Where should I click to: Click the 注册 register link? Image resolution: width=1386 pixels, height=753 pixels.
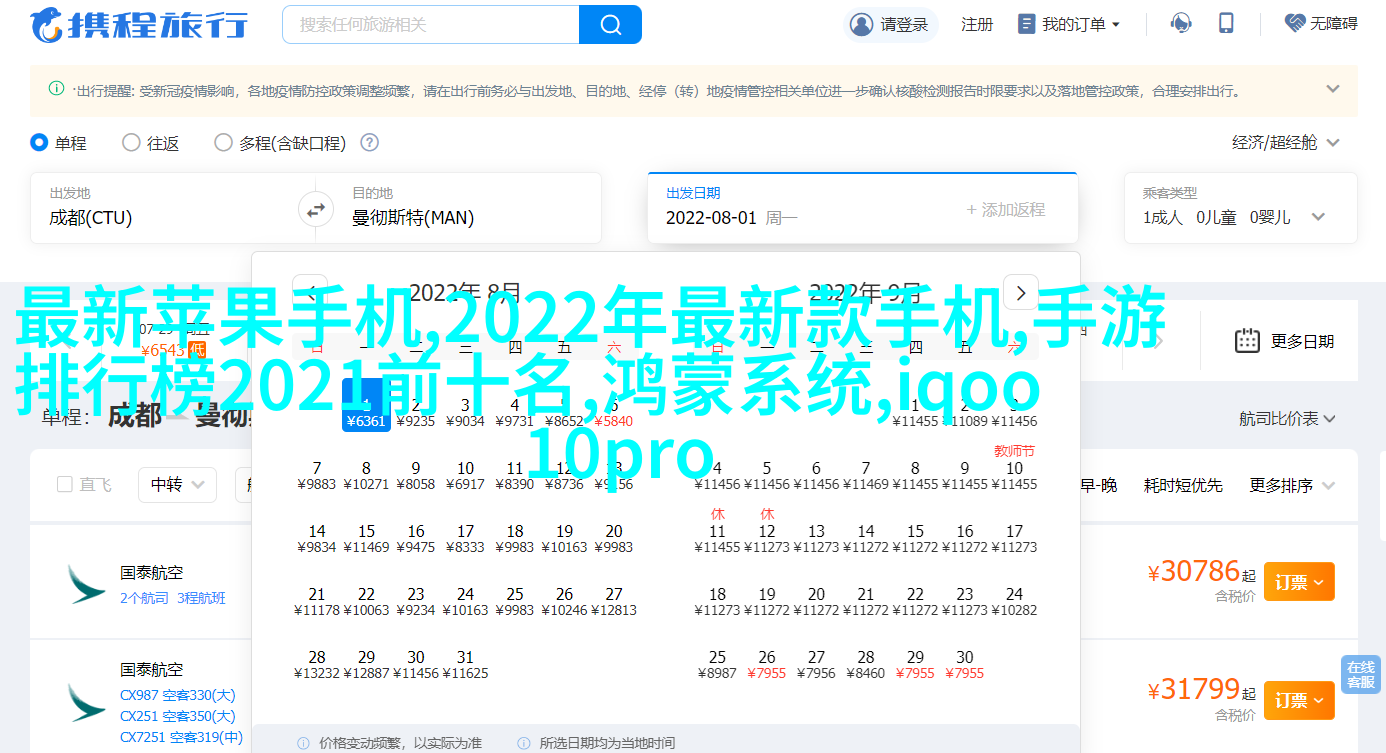click(x=976, y=24)
